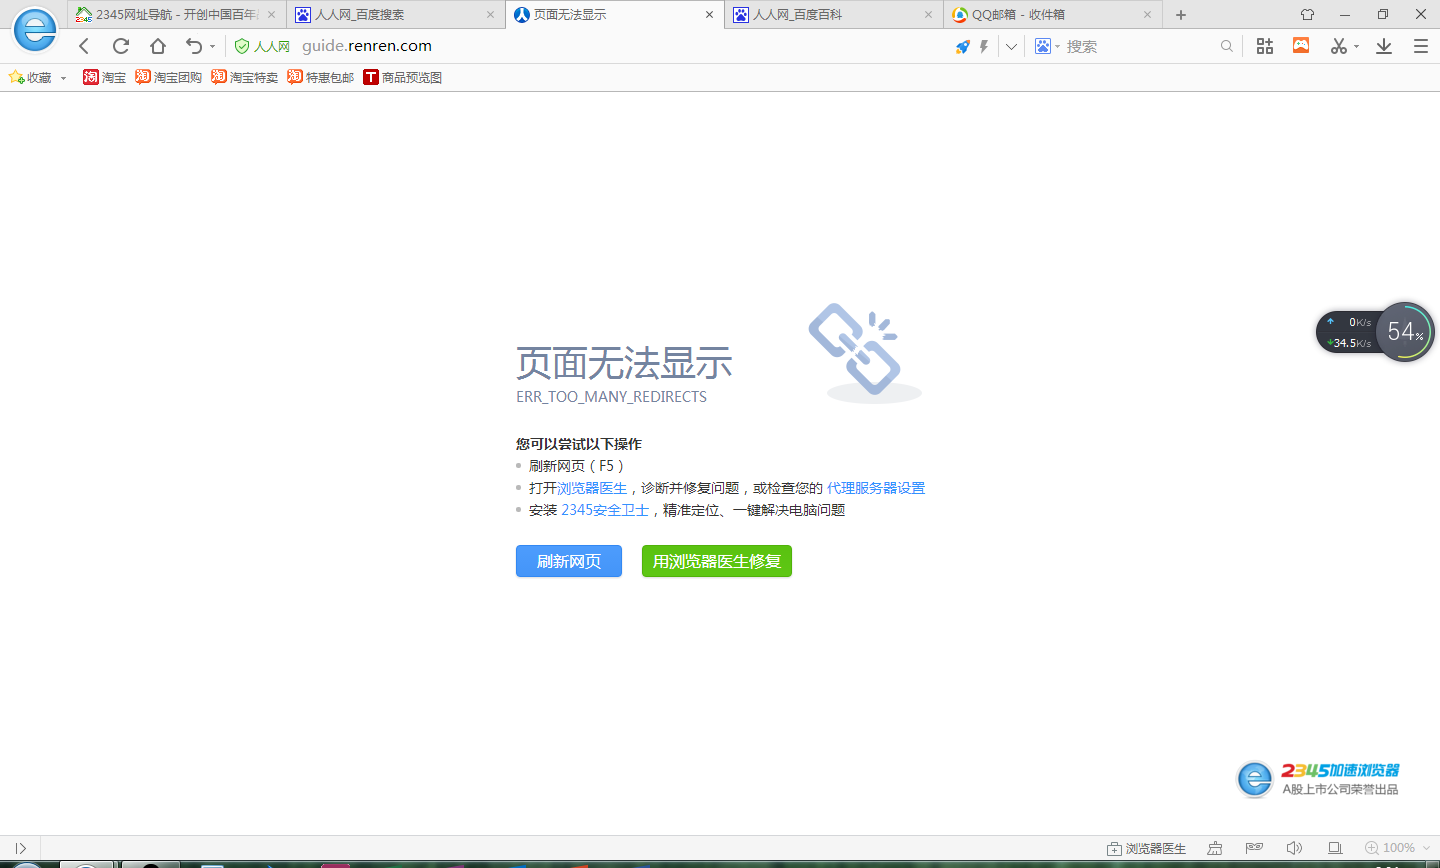Open the hamburger menu icon
The width and height of the screenshot is (1440, 868).
(1419, 46)
